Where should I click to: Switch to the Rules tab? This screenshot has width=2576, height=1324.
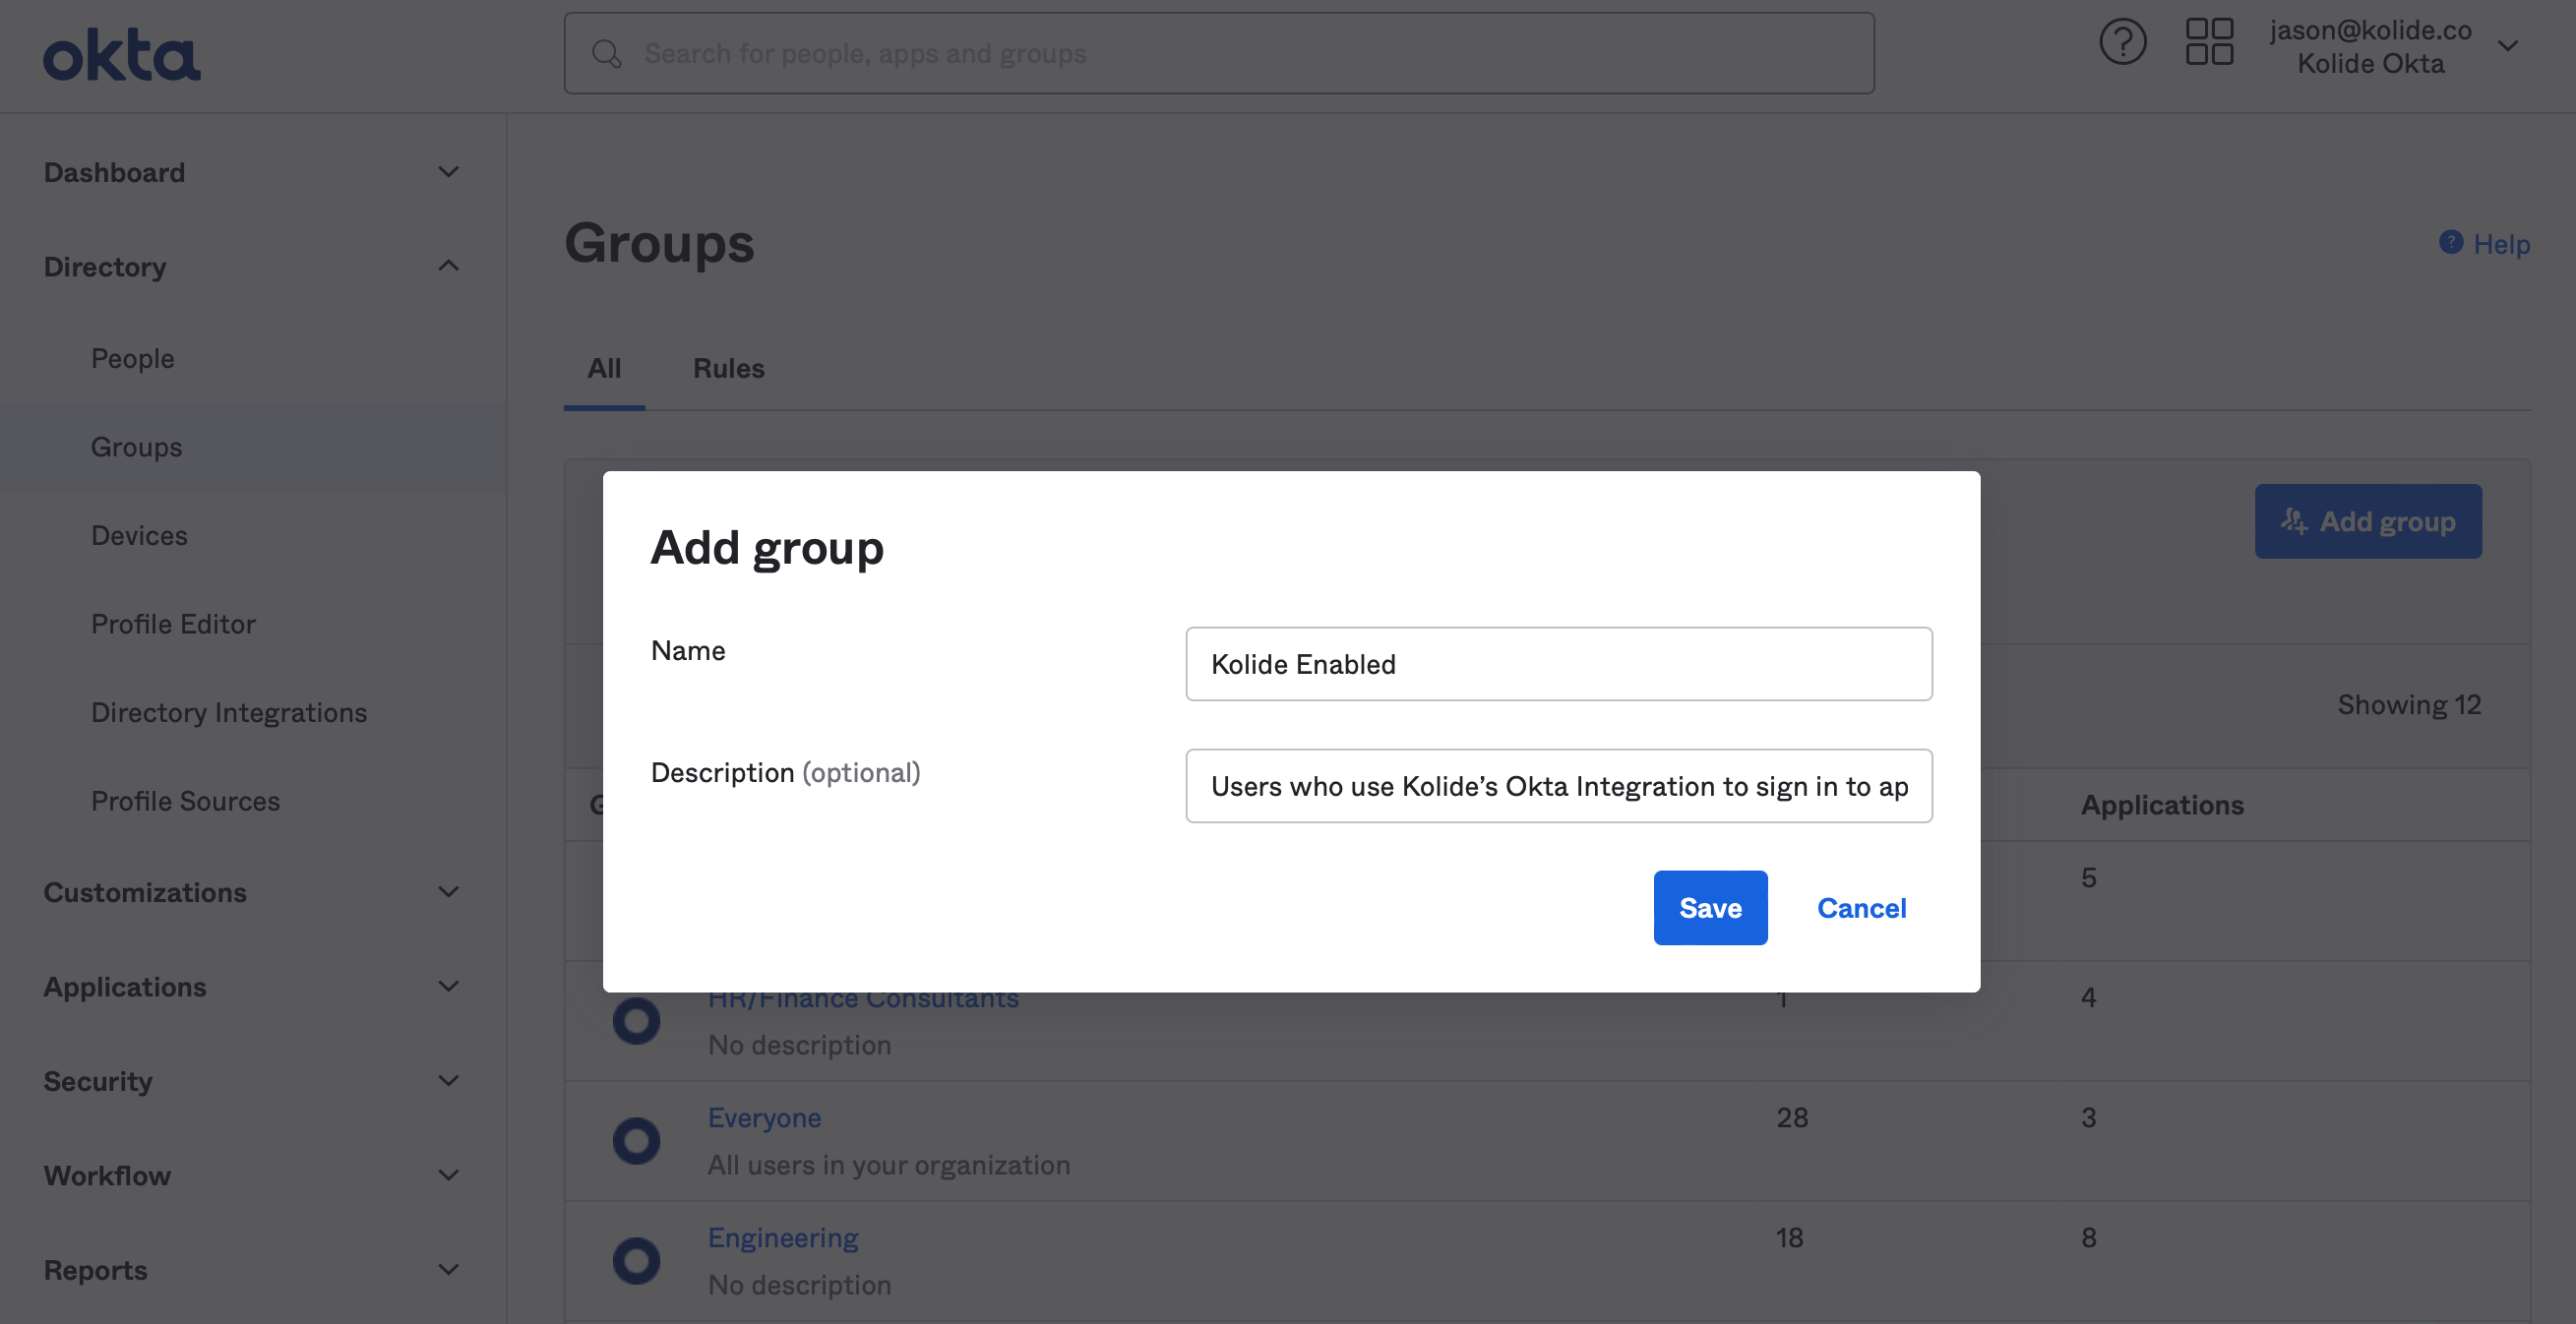click(x=728, y=368)
